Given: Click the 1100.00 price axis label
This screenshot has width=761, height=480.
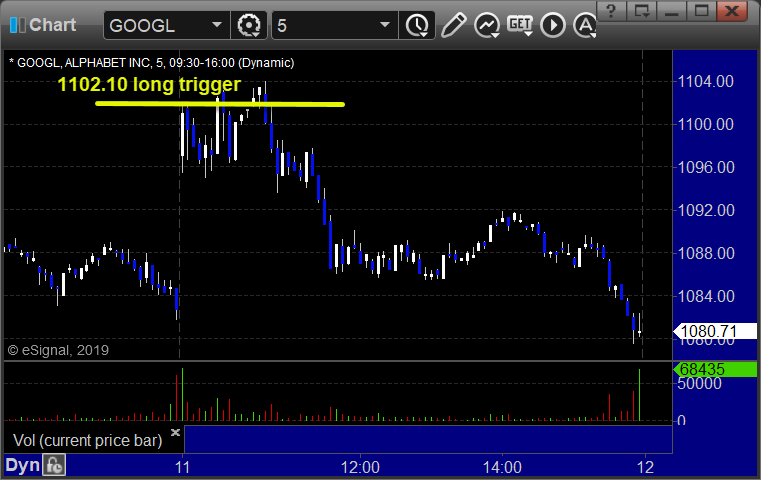Looking at the screenshot, I should [706, 124].
